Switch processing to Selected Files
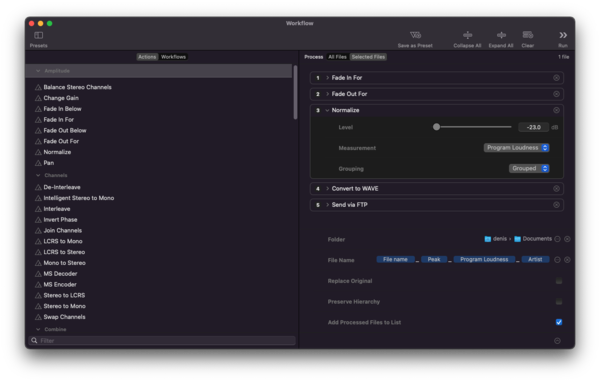600x382 pixels. [368, 57]
